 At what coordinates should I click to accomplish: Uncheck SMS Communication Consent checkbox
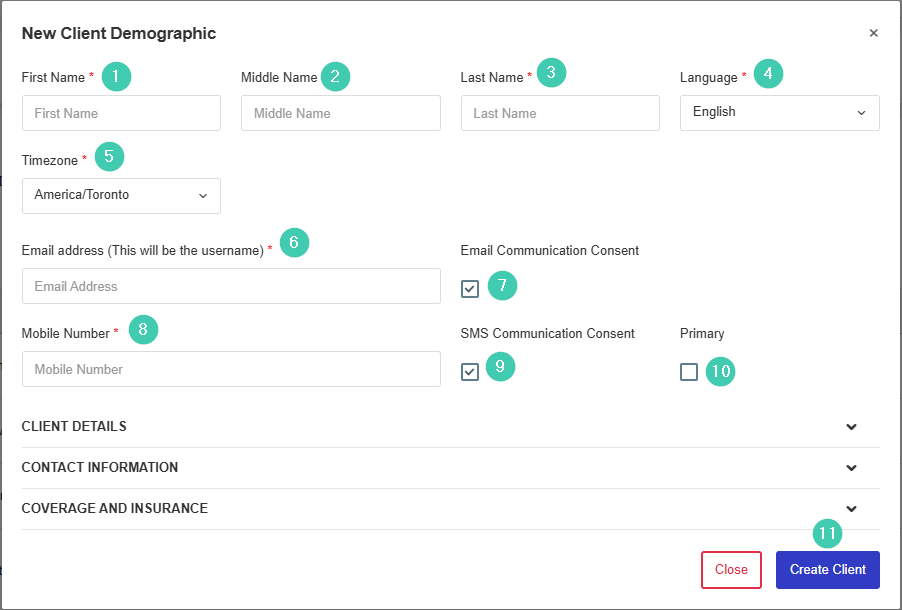point(469,372)
